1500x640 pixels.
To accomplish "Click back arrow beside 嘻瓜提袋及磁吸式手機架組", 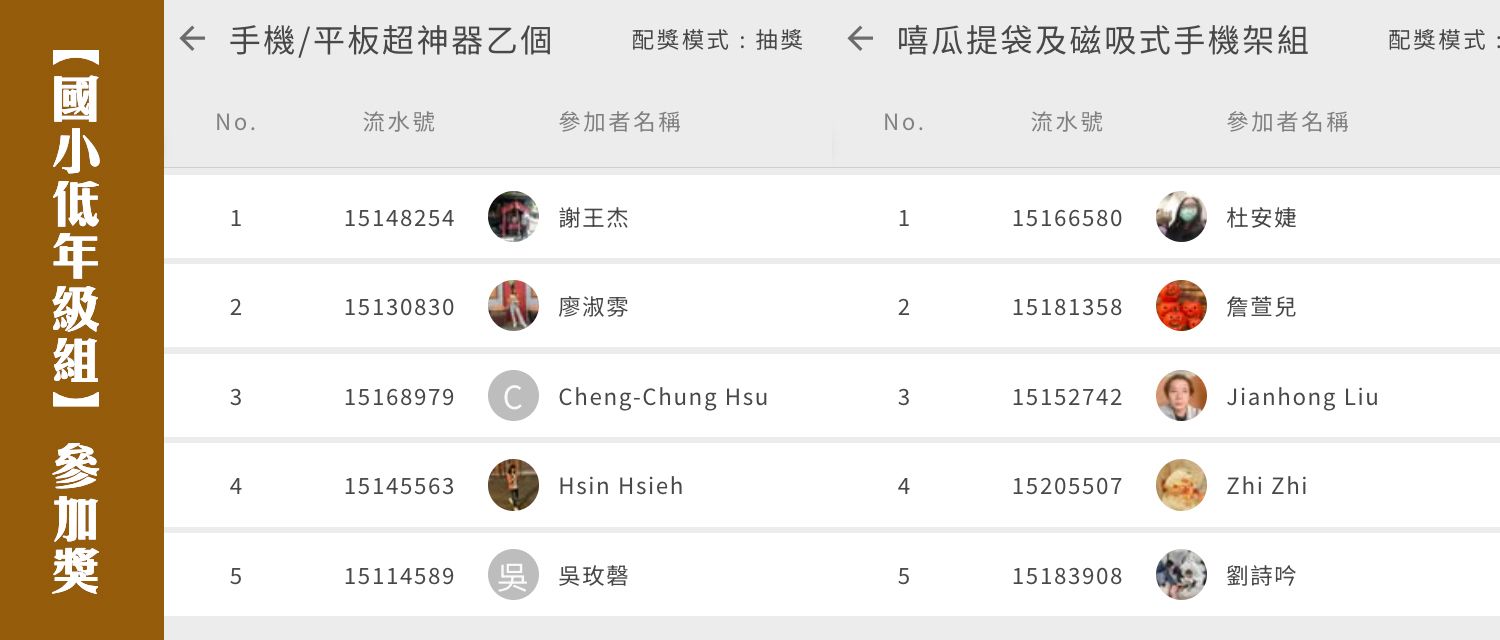I will [x=860, y=39].
